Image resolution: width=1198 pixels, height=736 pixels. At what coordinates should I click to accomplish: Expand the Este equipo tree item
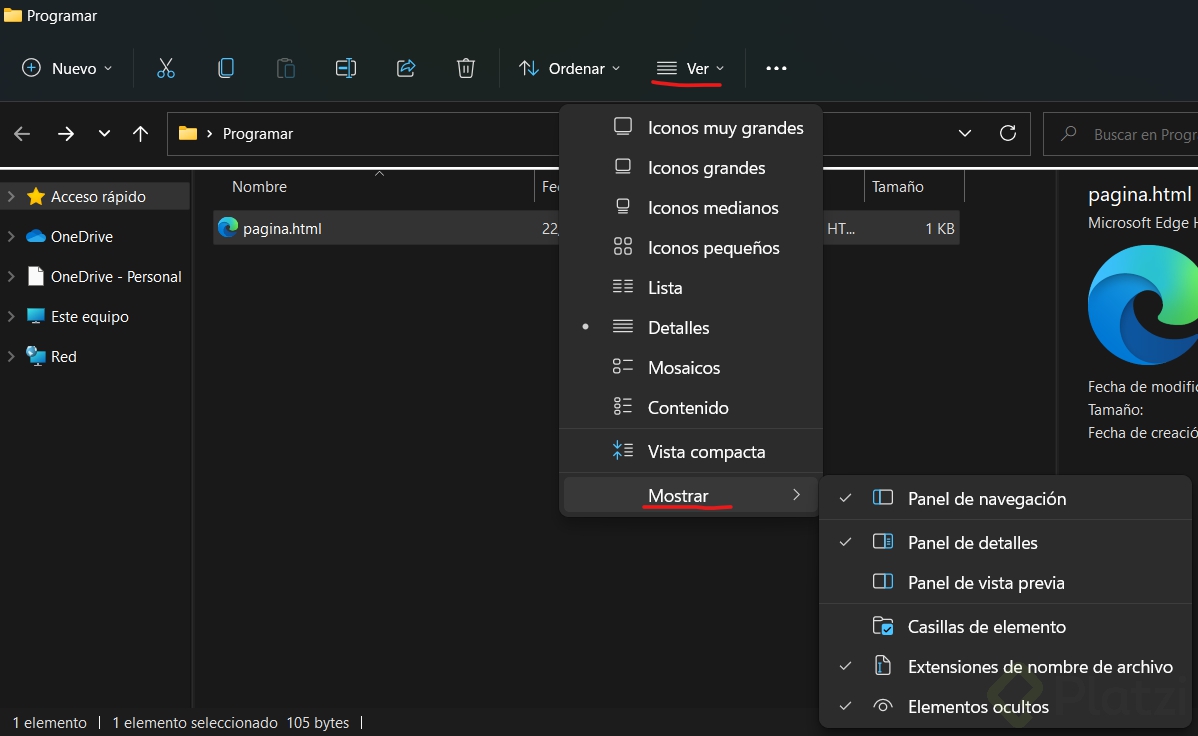point(12,316)
